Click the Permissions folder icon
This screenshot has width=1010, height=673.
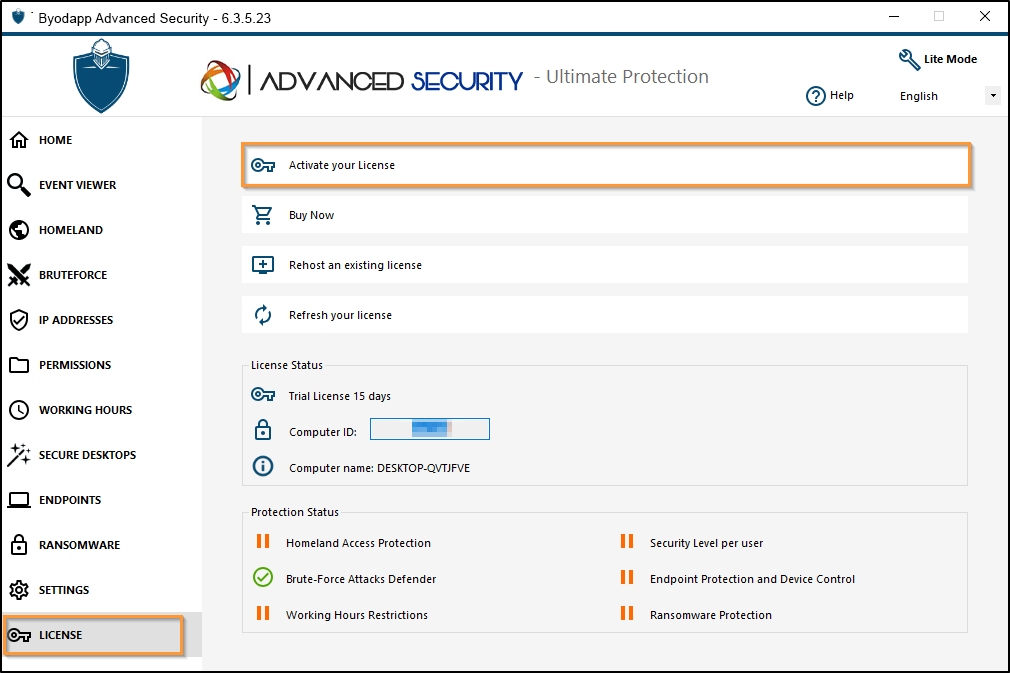point(19,365)
